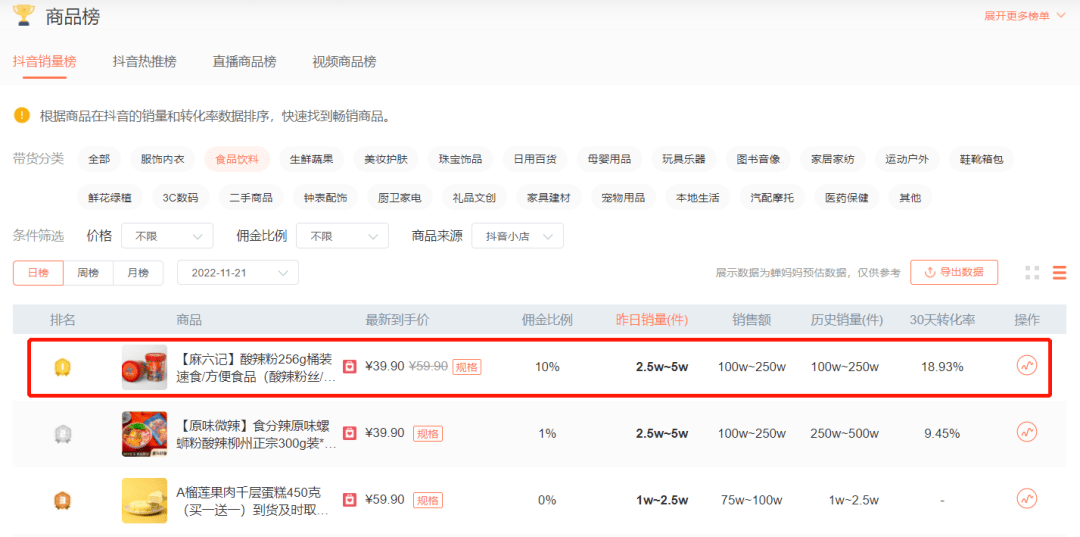The image size is (1080, 537).
Task: Click 规格 tag in 螺蛳粉 row
Action: click(428, 434)
